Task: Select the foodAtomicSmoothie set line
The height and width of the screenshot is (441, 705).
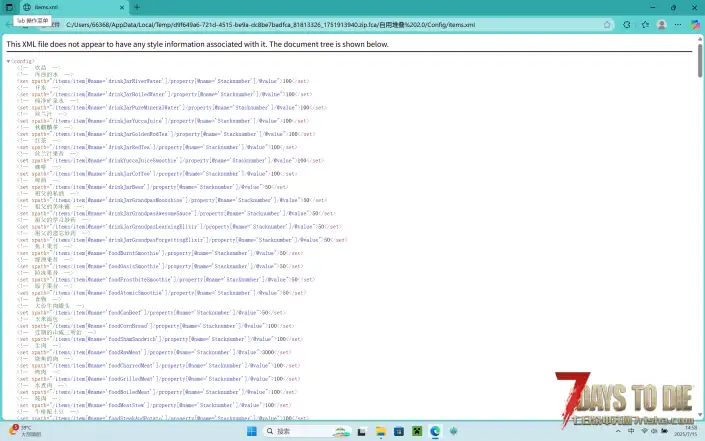Action: point(161,293)
